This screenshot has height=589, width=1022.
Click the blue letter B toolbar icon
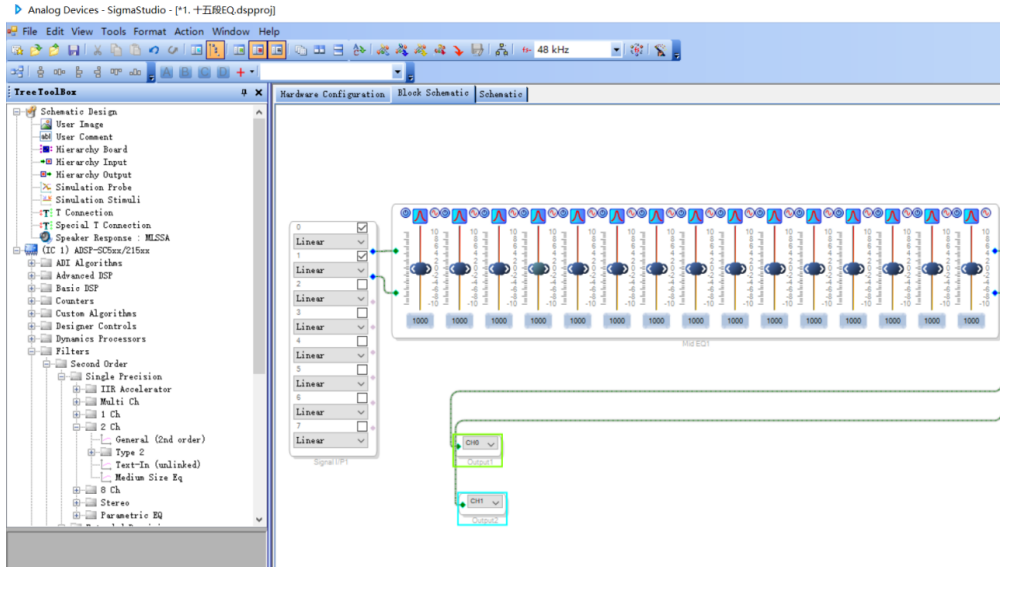(186, 72)
